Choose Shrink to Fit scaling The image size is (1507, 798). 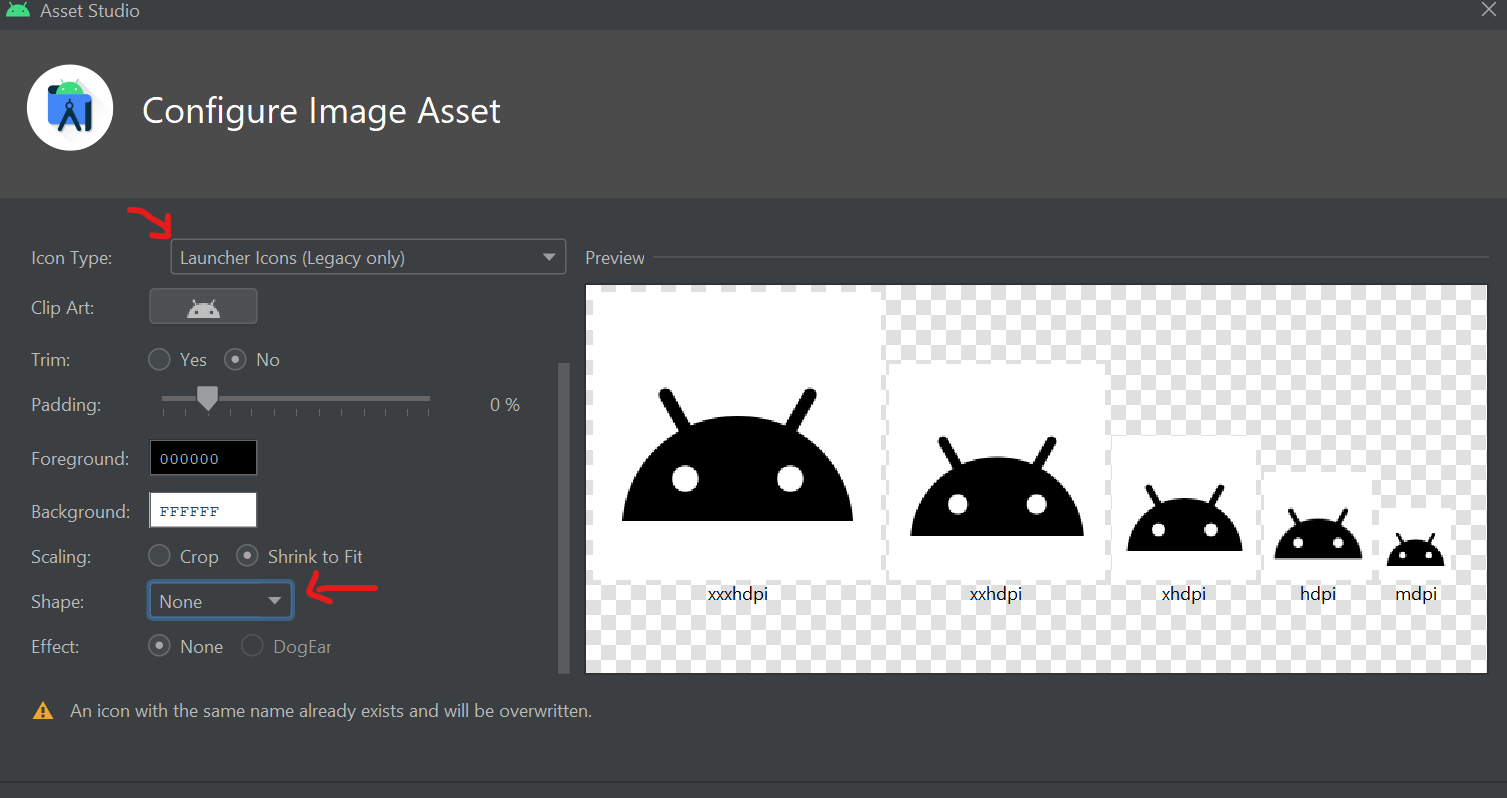[247, 556]
